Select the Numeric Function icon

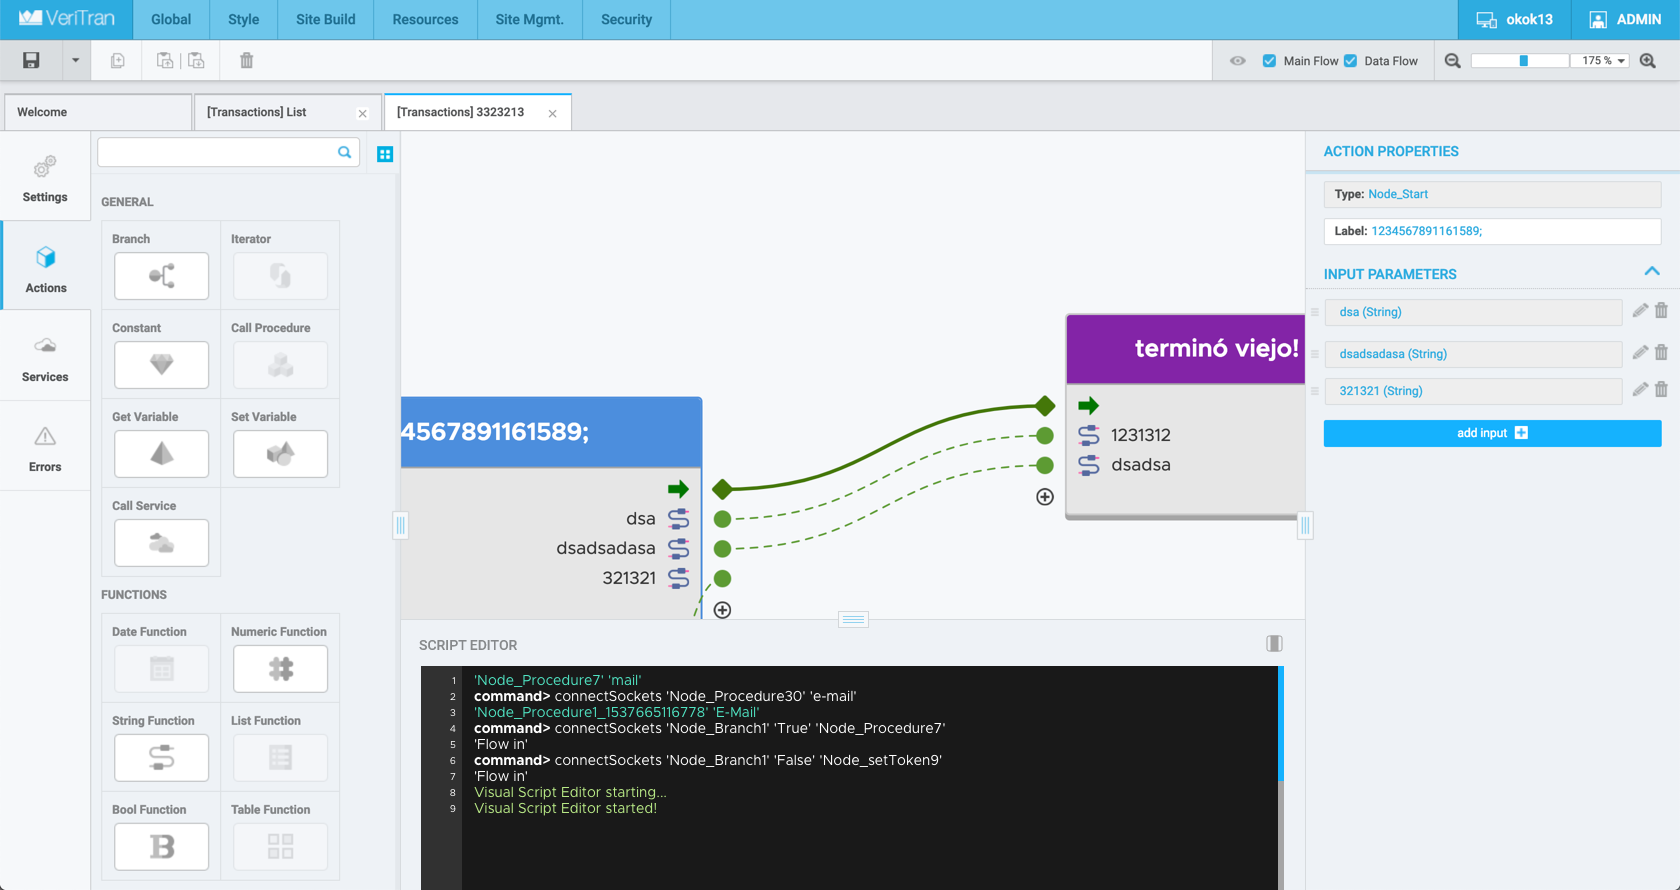pos(280,669)
